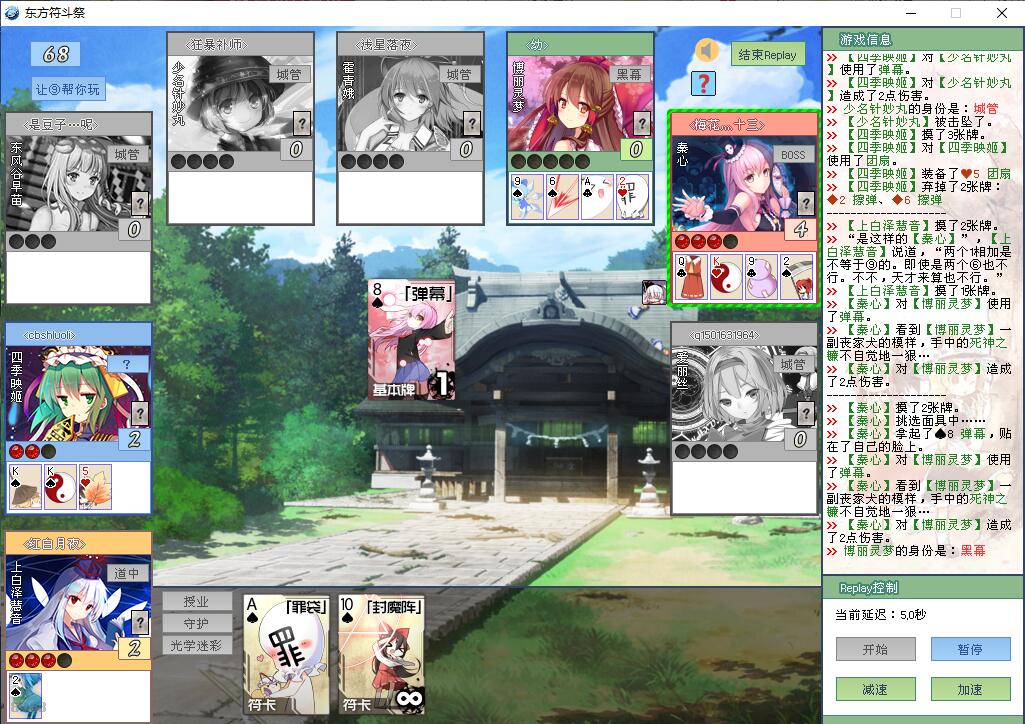The height and width of the screenshot is (724, 1025).
Task: Click the 游戏信息 panel header
Action: (x=865, y=40)
